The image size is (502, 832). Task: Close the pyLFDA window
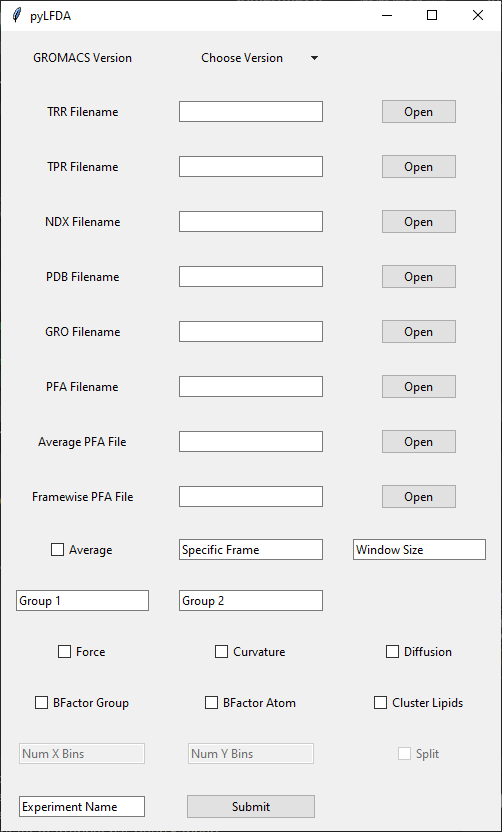478,15
